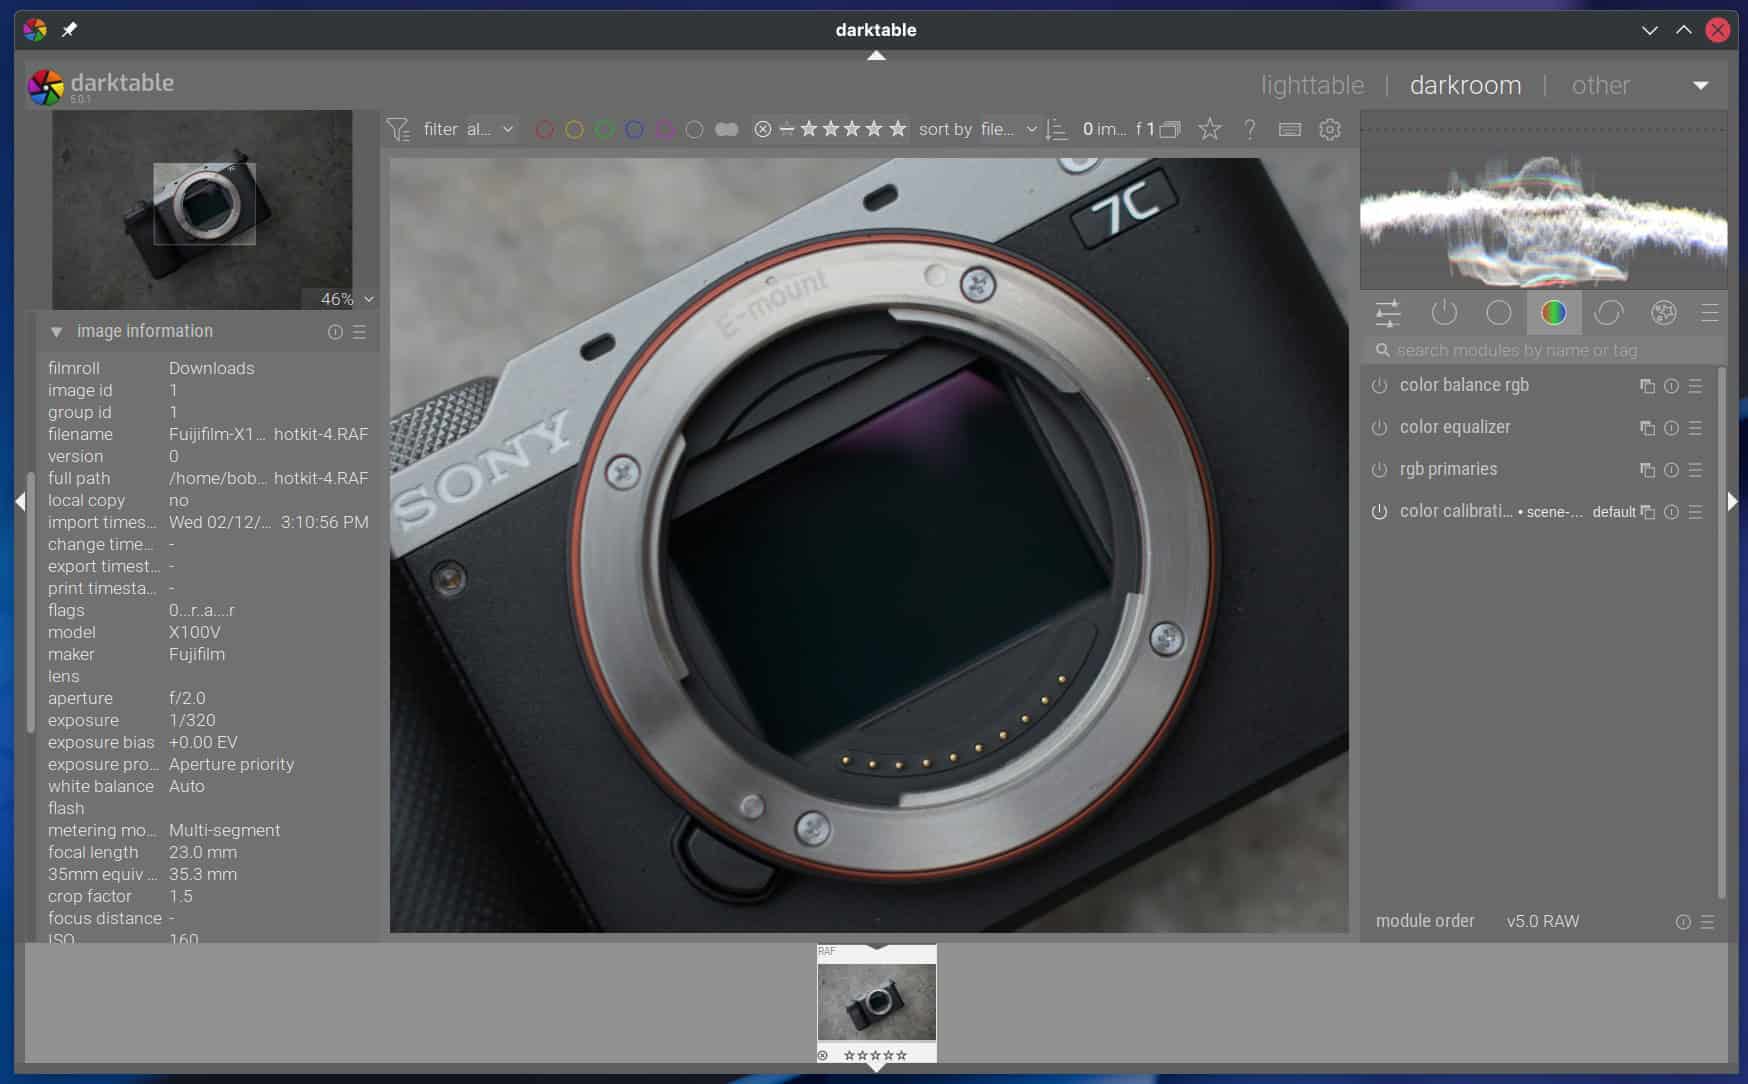Select the color modules group icon

pos(1553,313)
